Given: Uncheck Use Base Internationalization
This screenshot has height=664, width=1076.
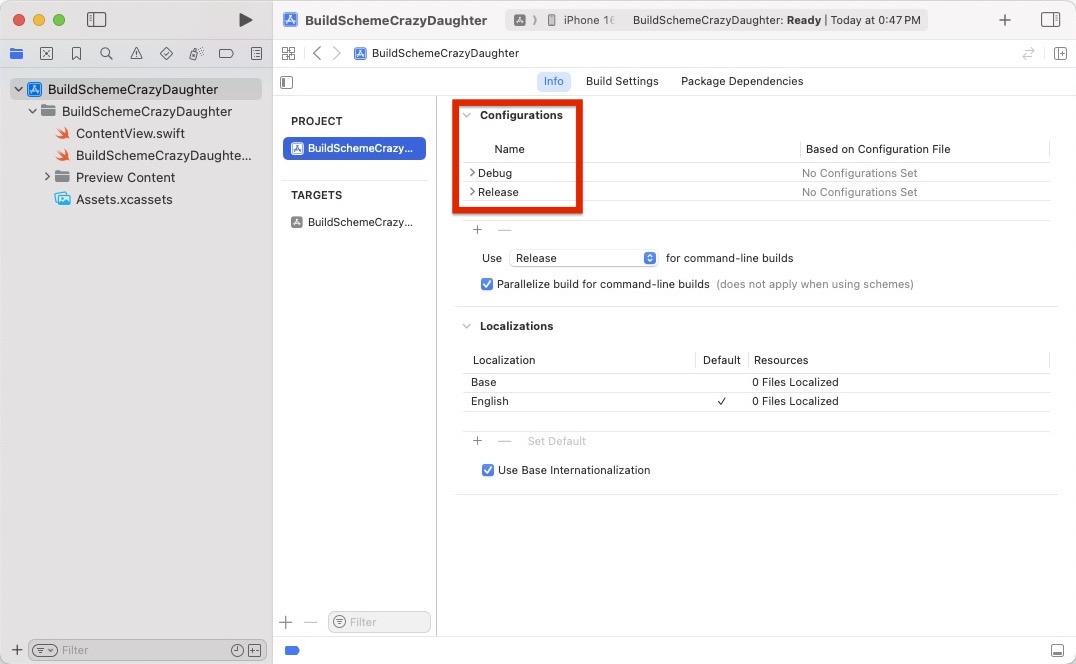Looking at the screenshot, I should coord(487,470).
